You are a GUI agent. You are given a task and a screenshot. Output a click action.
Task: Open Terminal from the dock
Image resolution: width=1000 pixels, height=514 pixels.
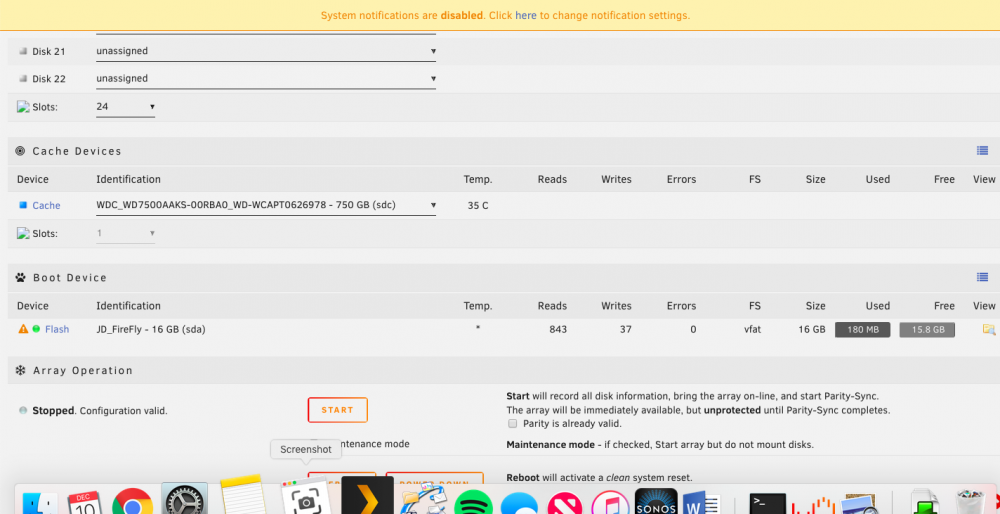(767, 504)
